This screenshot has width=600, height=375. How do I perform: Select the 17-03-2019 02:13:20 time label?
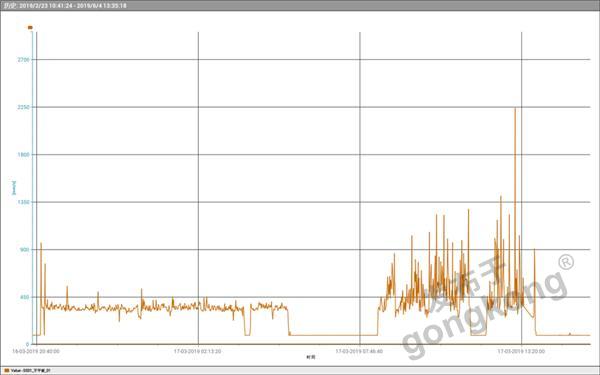(197, 351)
